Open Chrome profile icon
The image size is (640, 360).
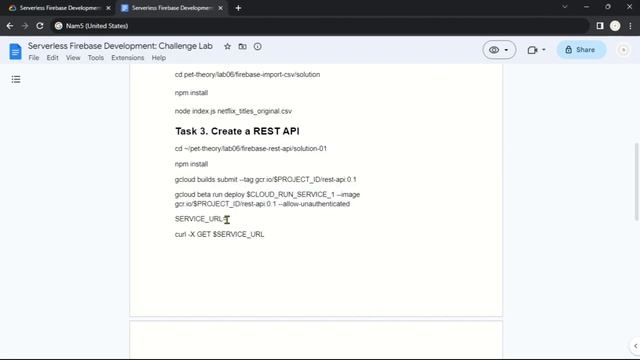615,26
